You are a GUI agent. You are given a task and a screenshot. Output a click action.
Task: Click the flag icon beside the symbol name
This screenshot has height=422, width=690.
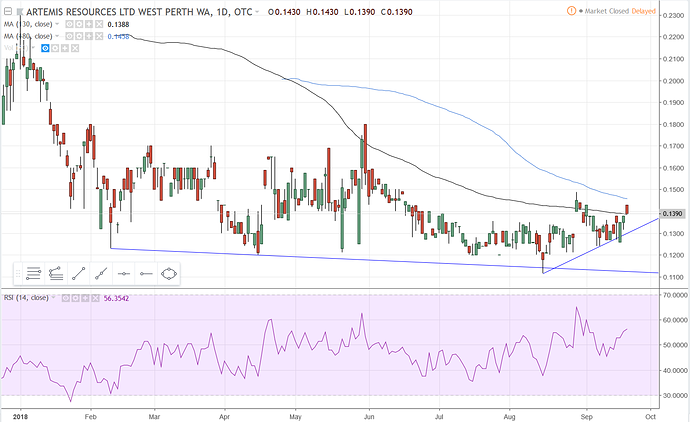click(20, 11)
